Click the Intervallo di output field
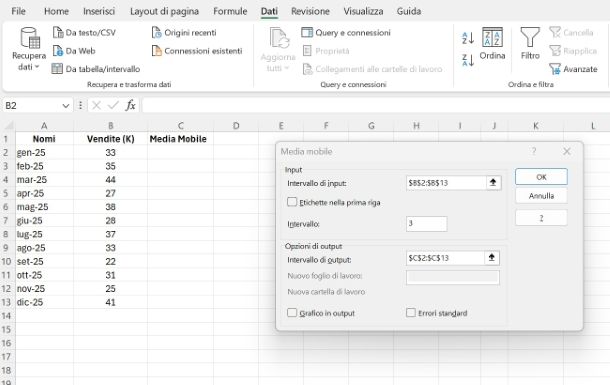This screenshot has width=610, height=385. (445, 258)
